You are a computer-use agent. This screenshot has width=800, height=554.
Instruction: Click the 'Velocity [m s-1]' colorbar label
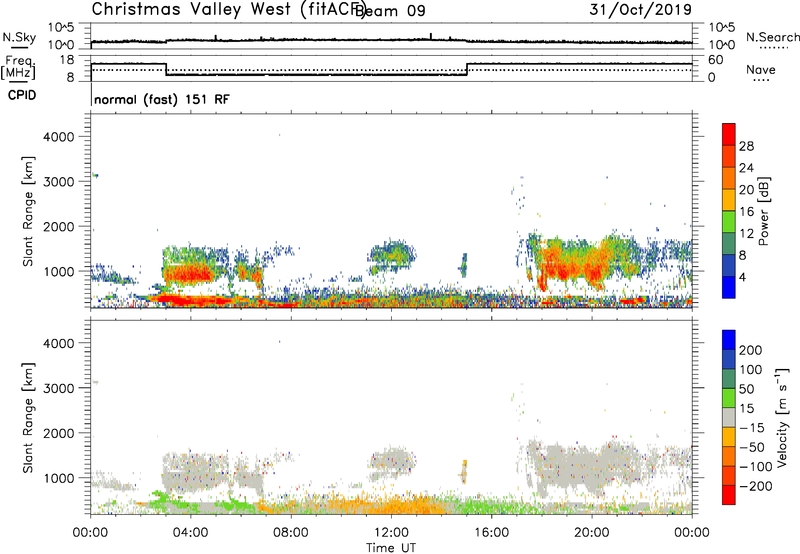(782, 417)
